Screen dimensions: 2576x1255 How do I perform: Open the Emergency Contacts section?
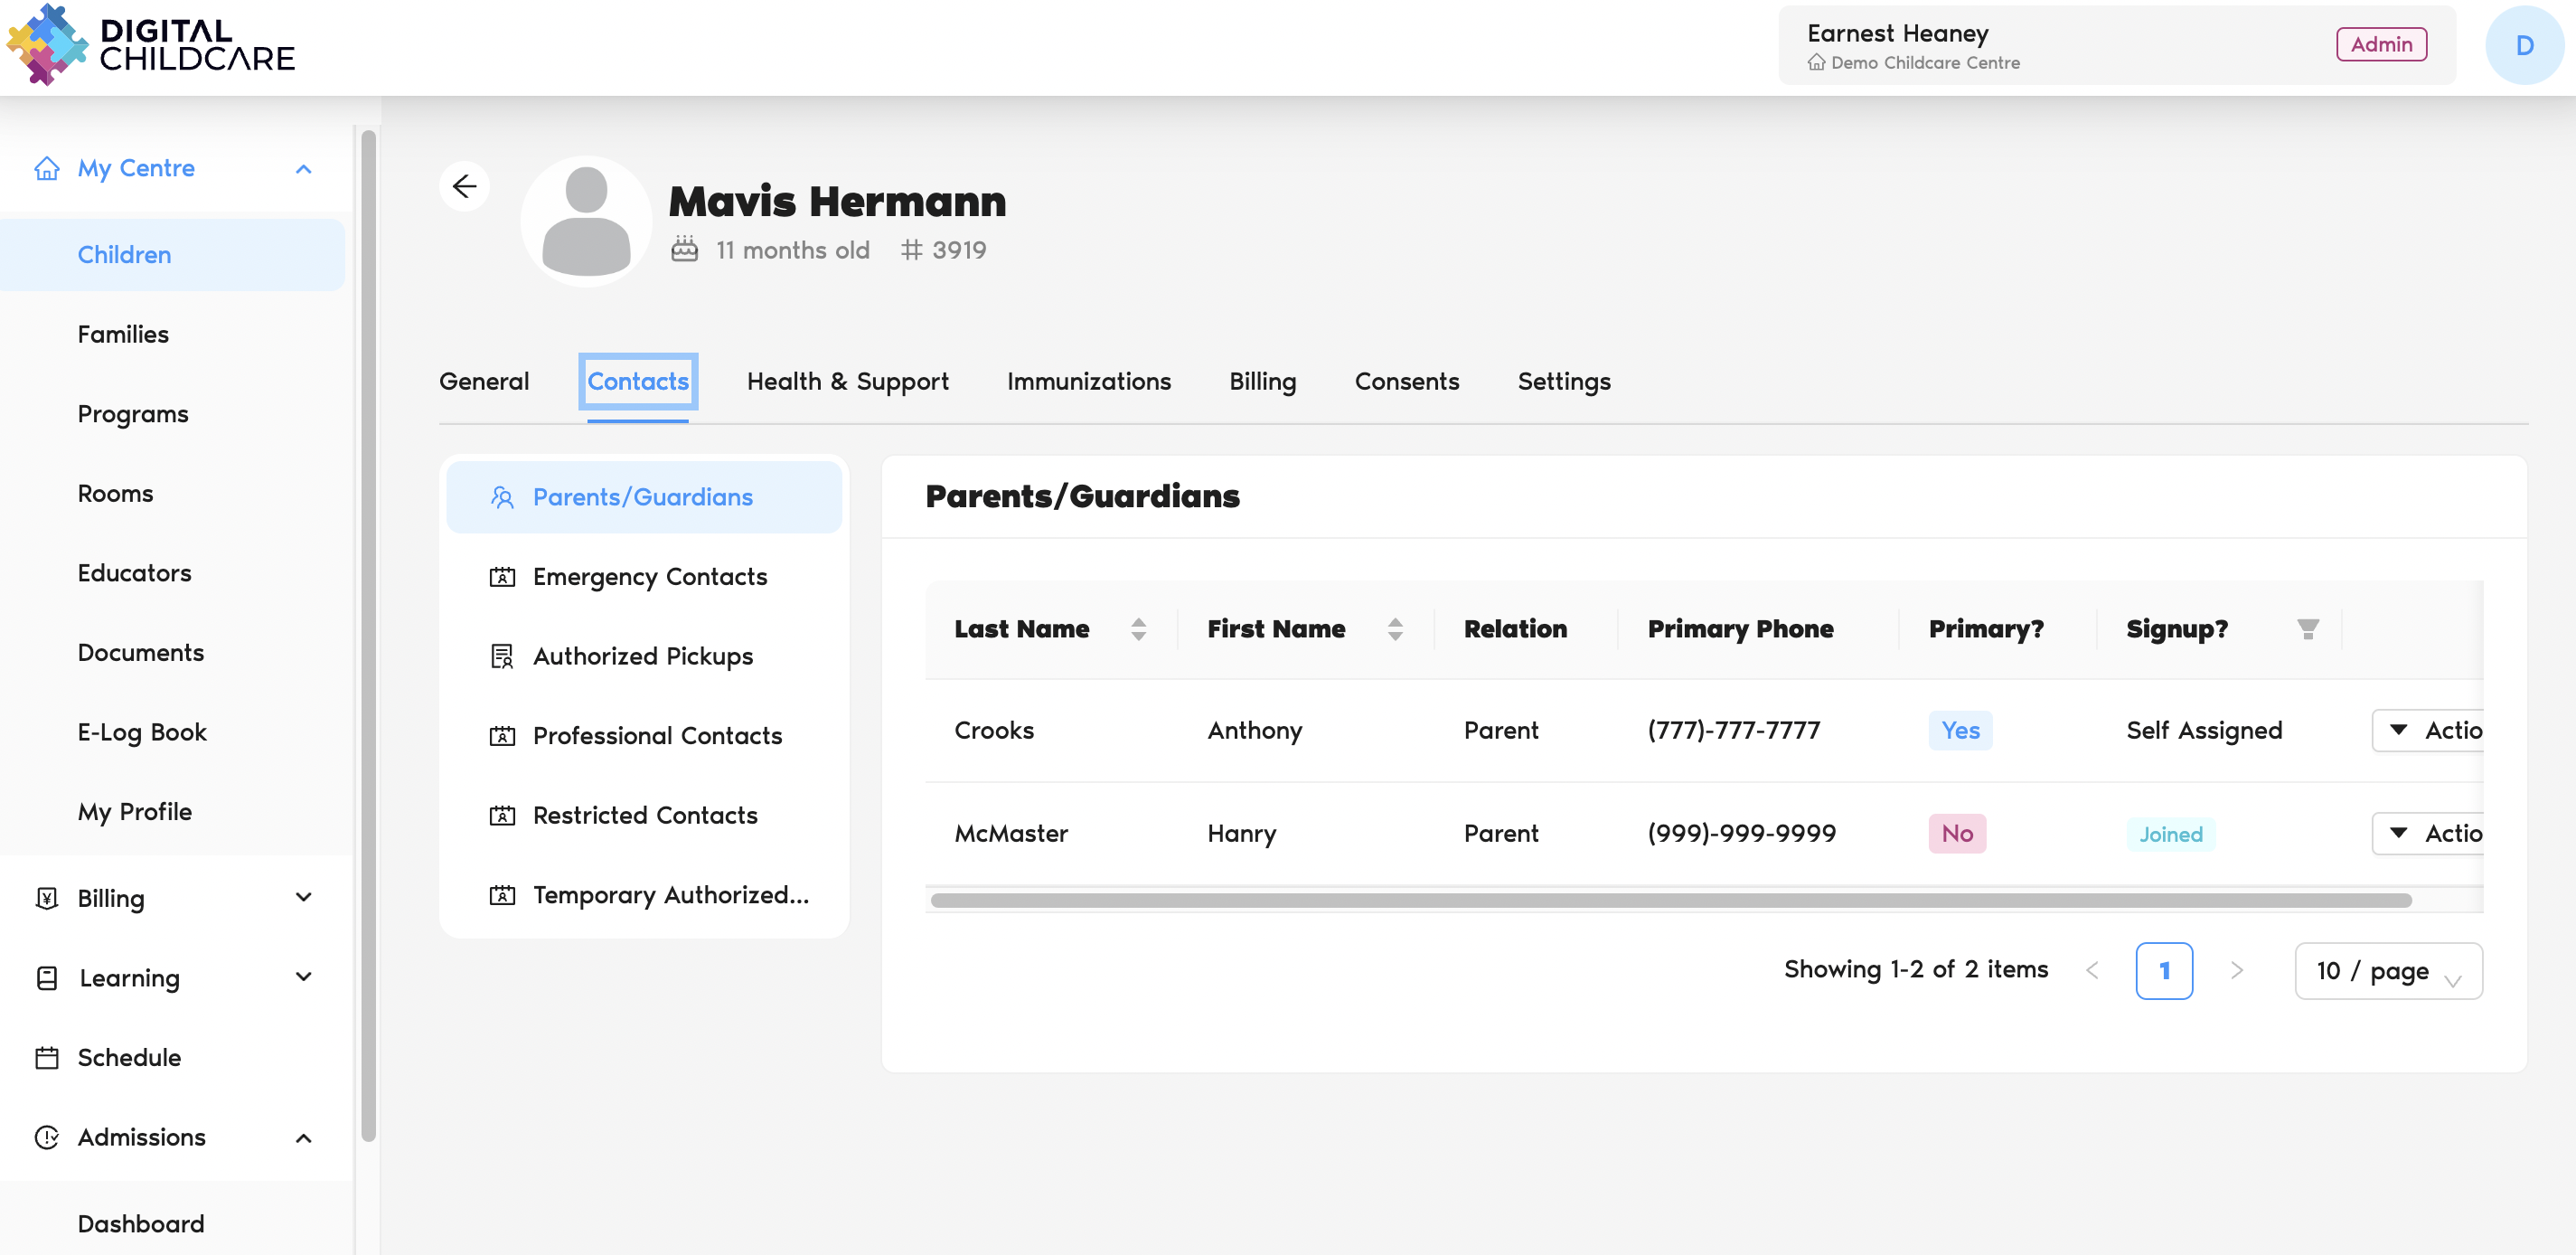coord(649,577)
